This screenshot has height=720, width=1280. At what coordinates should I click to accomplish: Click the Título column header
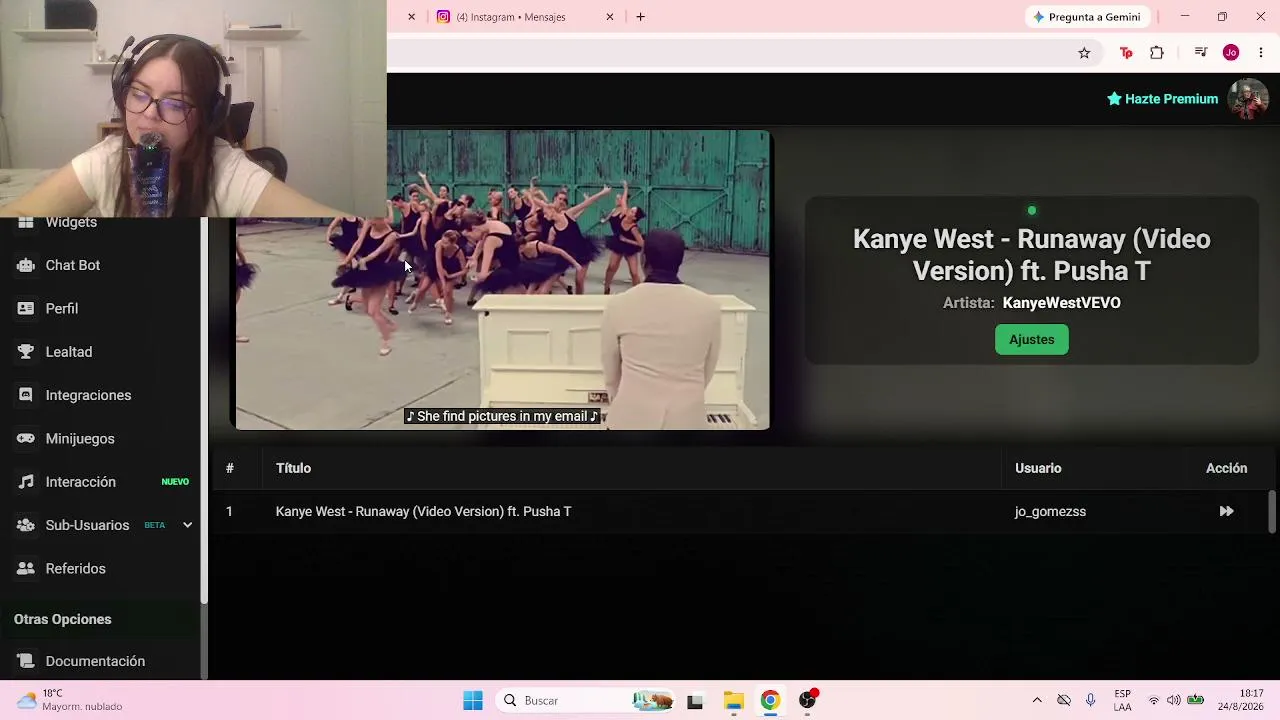click(293, 468)
